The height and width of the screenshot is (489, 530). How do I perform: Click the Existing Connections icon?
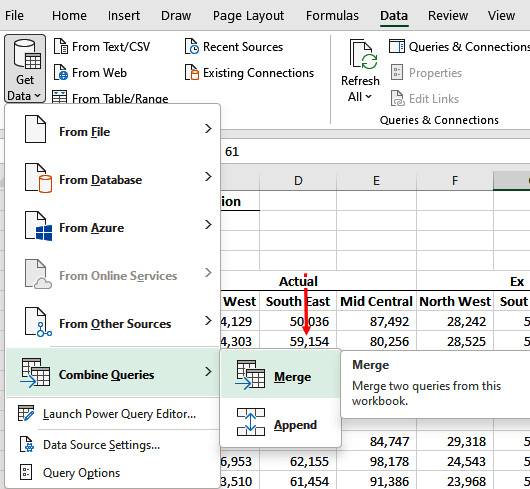pyautogui.click(x=192, y=72)
